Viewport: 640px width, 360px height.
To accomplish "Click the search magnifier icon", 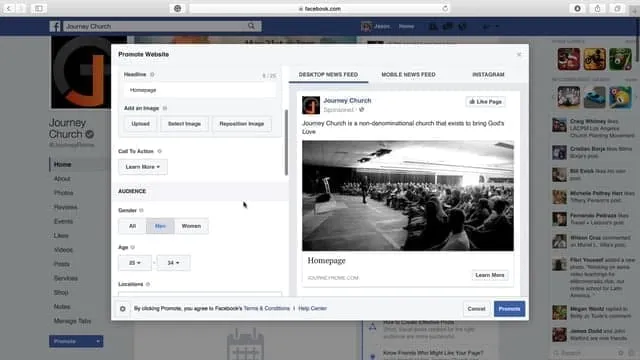I will (251, 26).
